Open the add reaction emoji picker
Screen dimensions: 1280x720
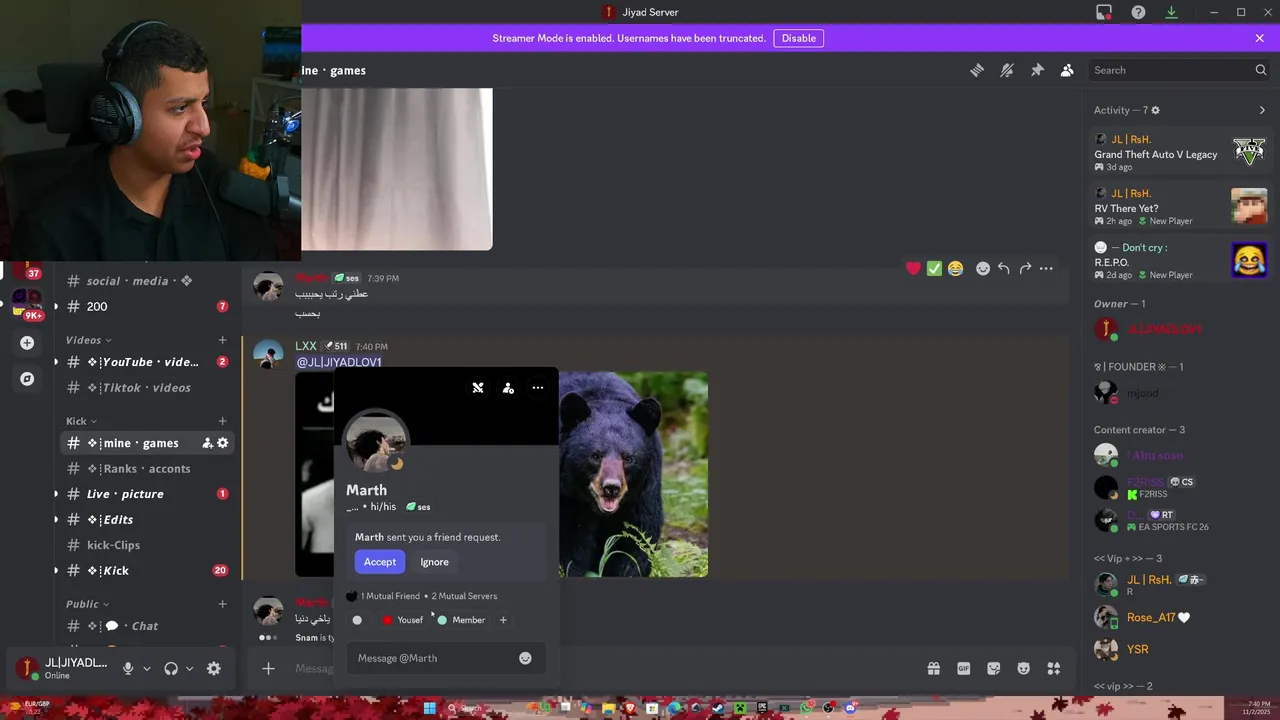[x=983, y=268]
